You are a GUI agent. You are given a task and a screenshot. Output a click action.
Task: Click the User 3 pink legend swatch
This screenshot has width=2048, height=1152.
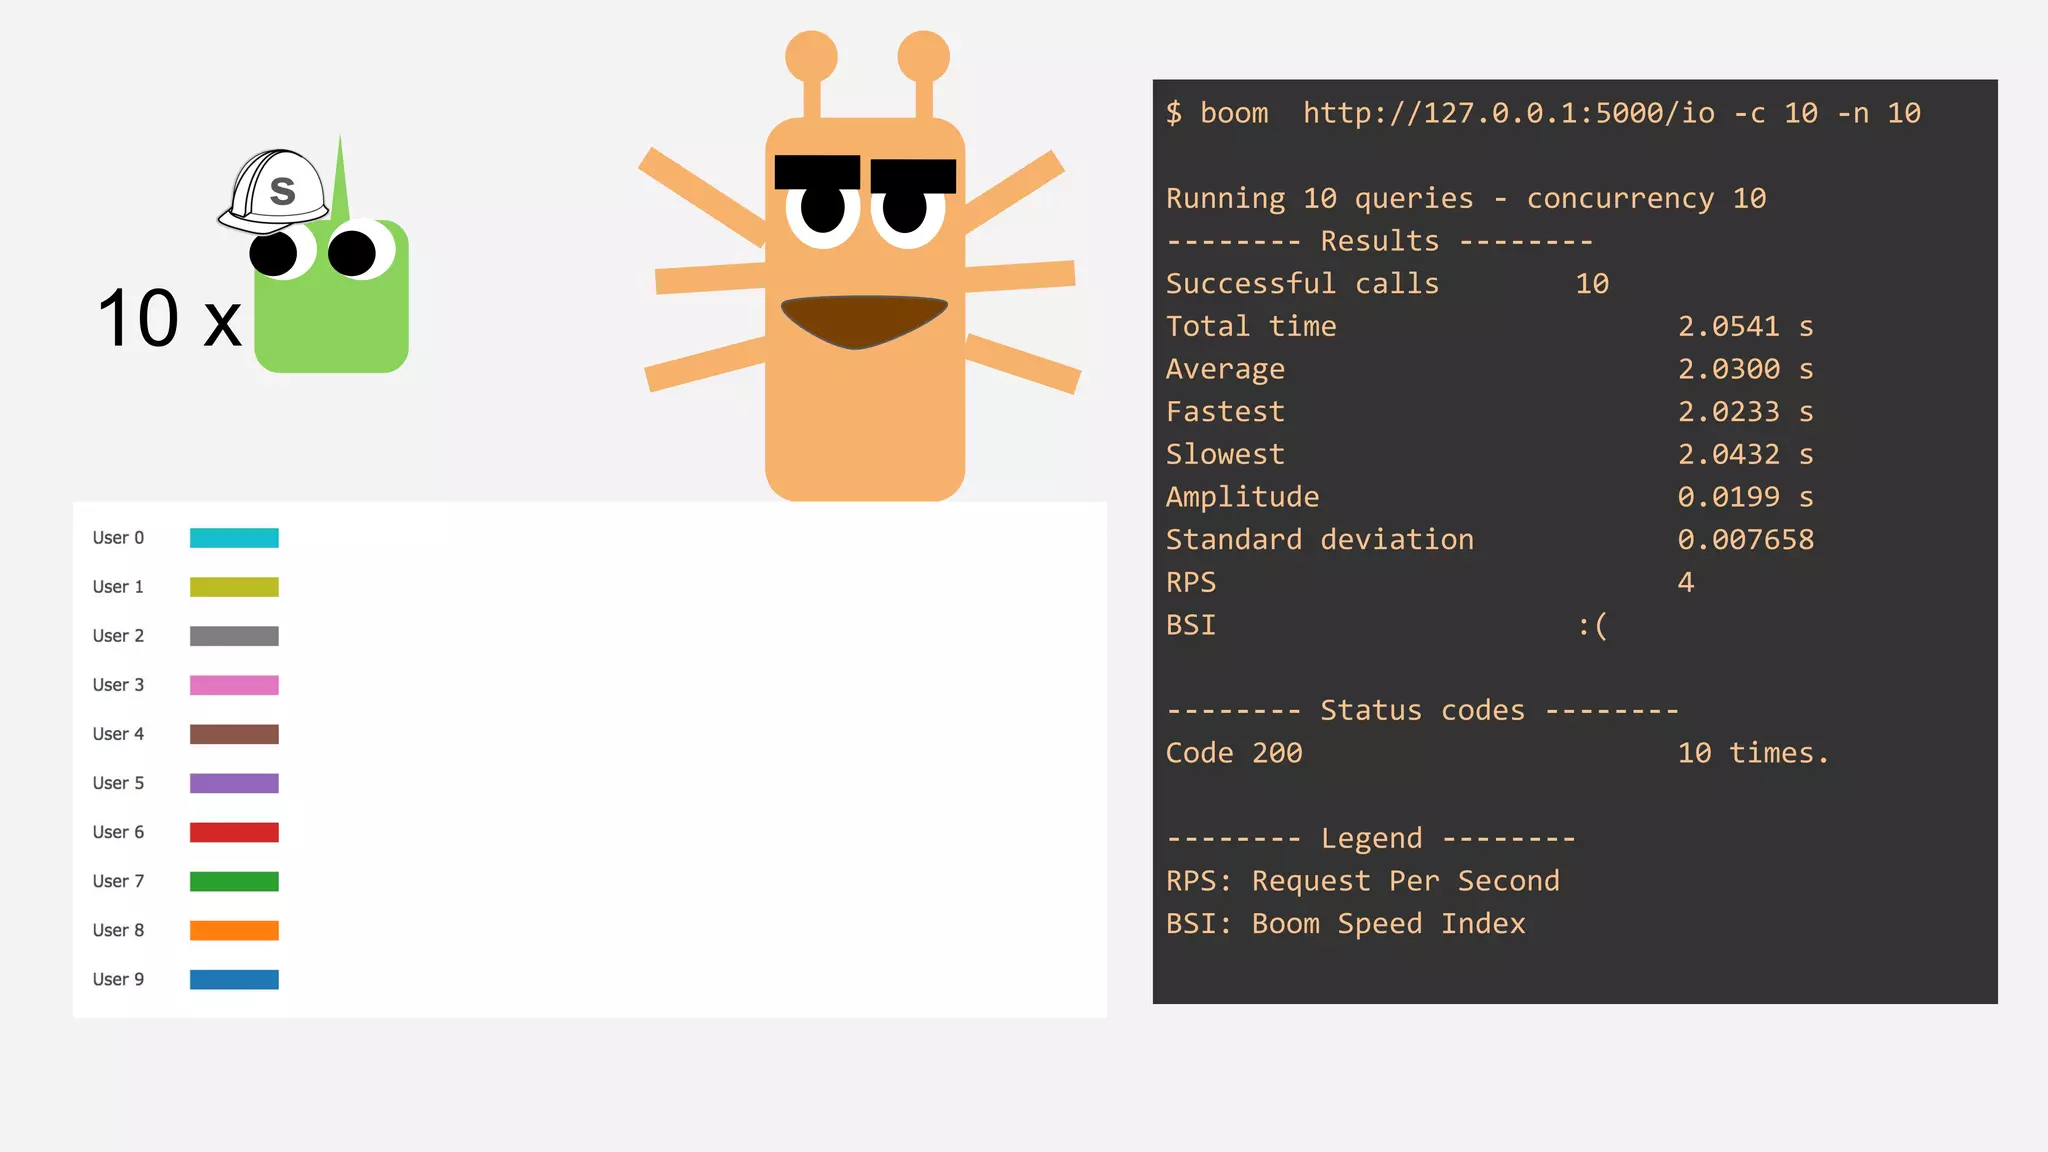tap(234, 685)
